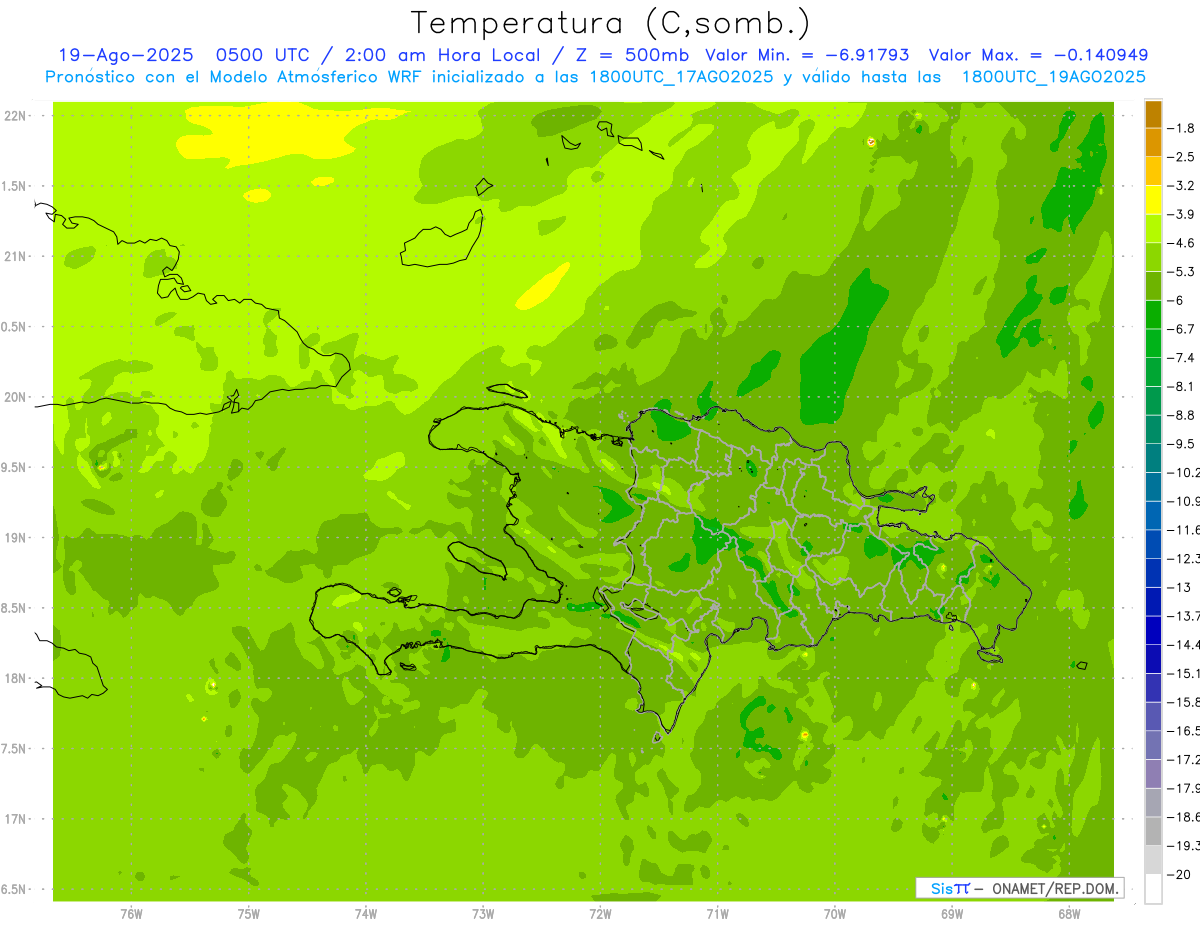Click the colorbar swatch between -4.6 and -5.3
The width and height of the screenshot is (1200, 927).
(1153, 257)
